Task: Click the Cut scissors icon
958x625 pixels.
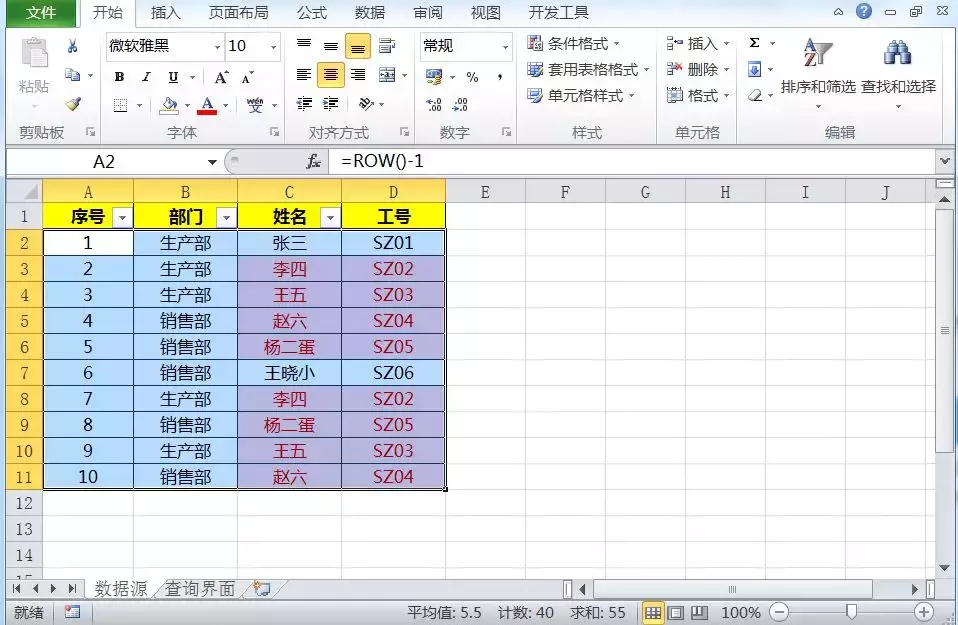Action: (x=73, y=46)
